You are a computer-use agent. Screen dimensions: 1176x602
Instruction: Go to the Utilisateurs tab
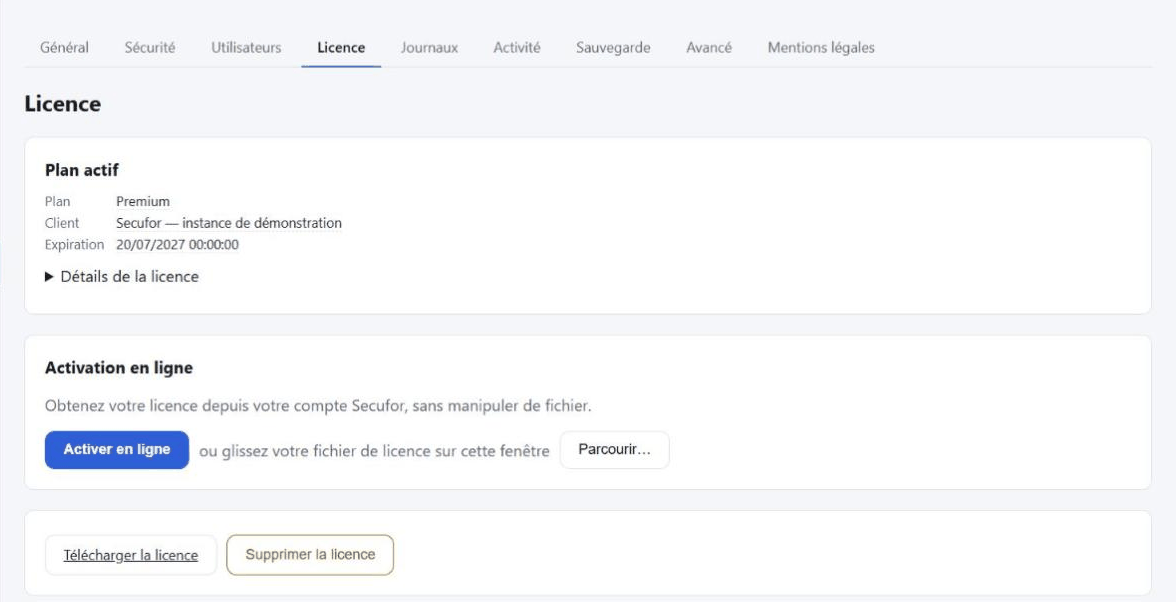point(246,47)
